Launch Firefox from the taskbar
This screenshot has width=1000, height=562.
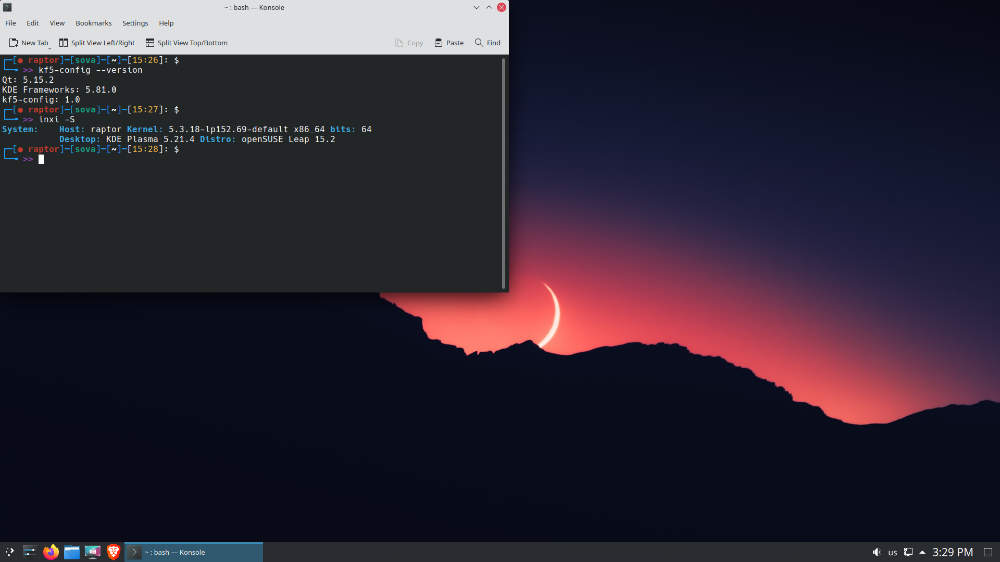tap(50, 552)
